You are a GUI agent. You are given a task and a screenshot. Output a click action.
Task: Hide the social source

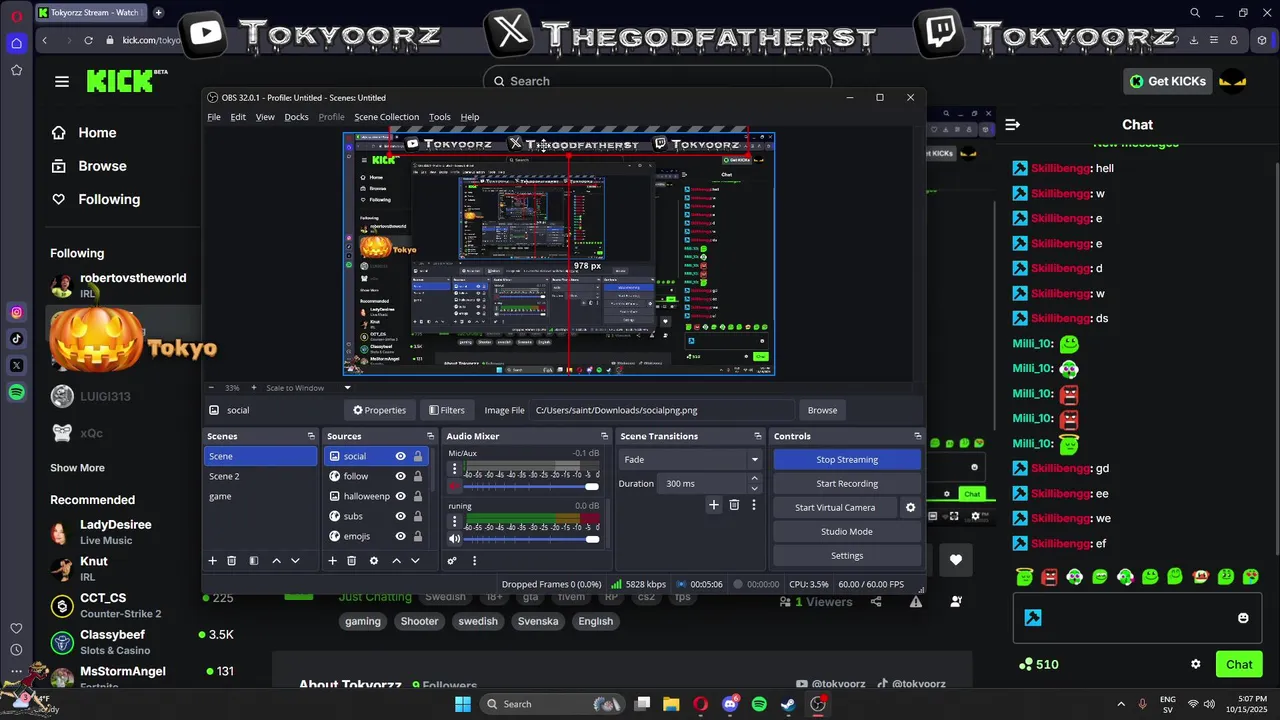tap(400, 456)
